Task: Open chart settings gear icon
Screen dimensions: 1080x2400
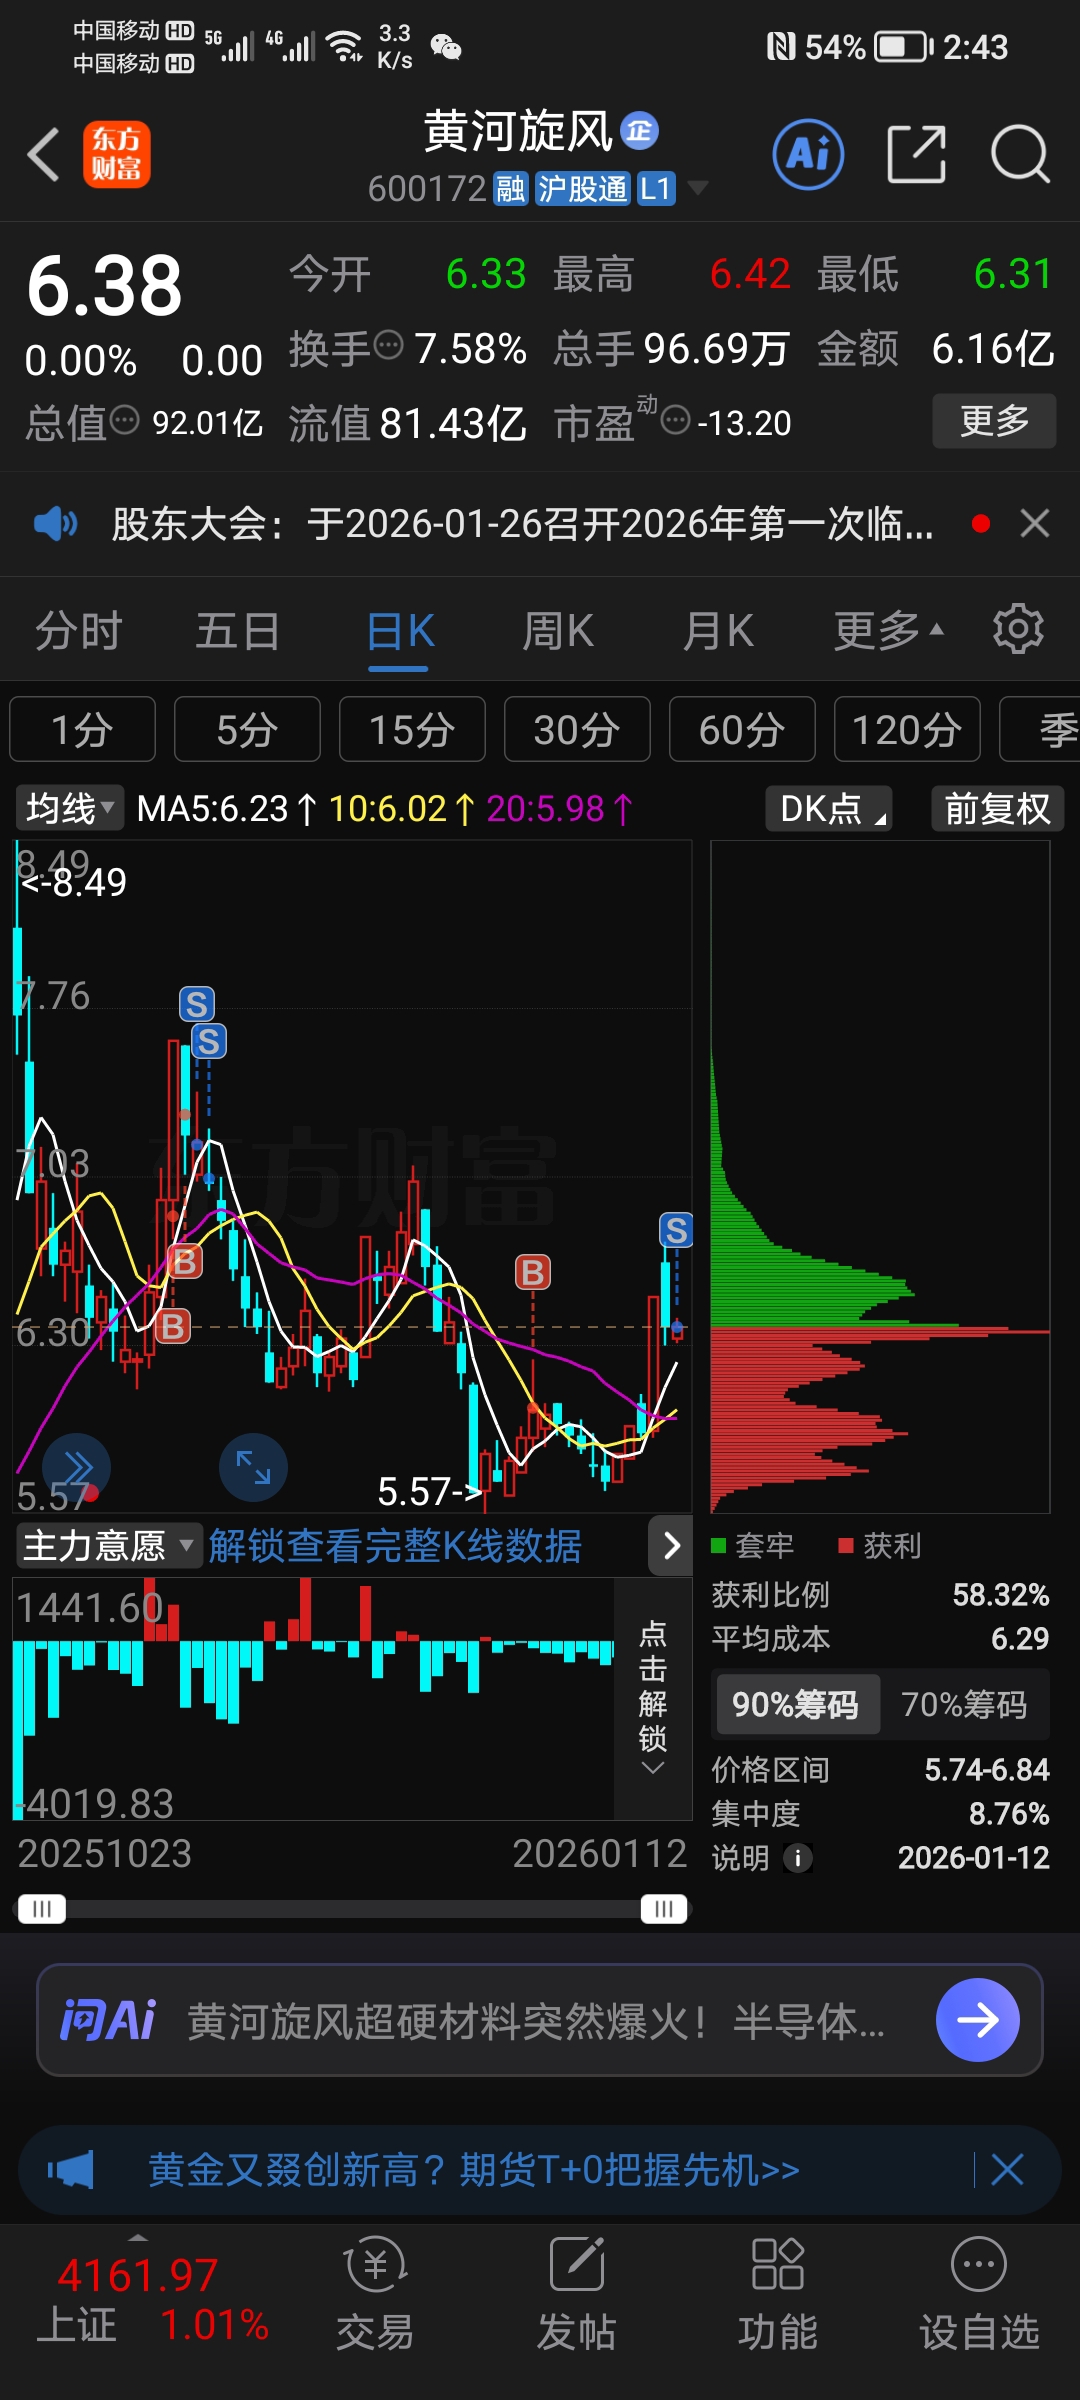Action: point(1018,629)
